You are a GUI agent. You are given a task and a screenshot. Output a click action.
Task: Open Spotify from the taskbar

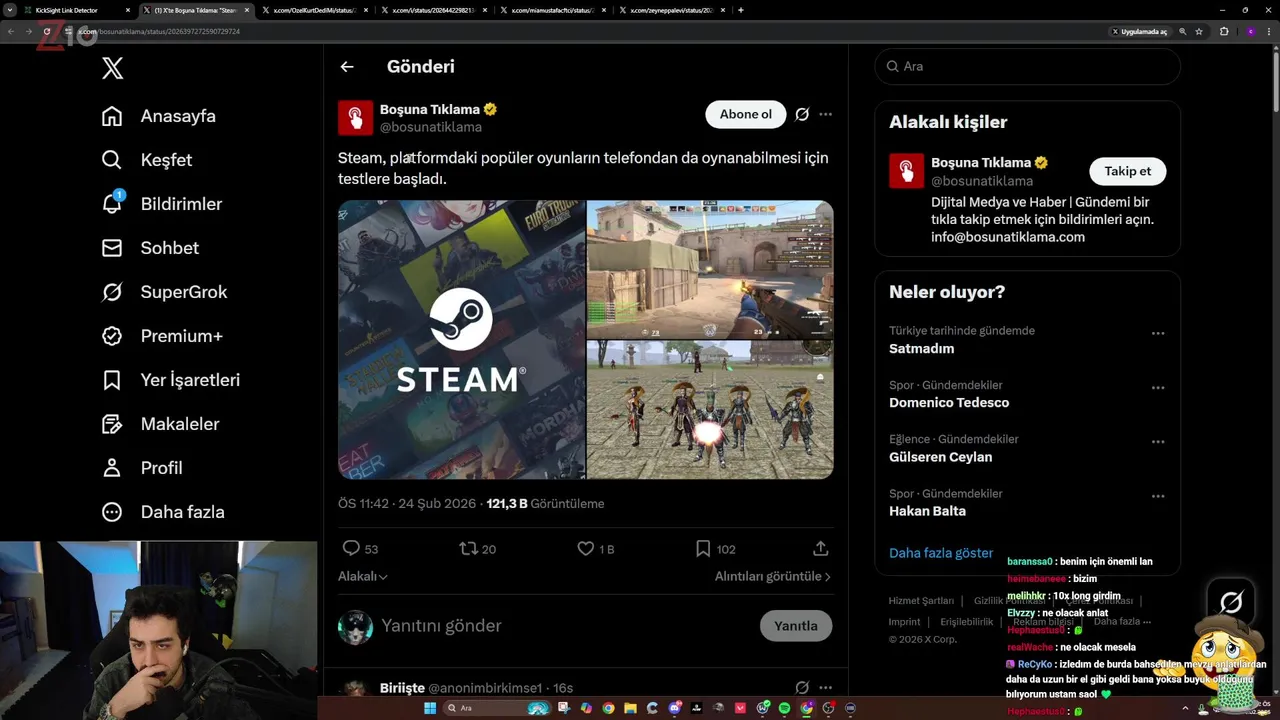784,708
